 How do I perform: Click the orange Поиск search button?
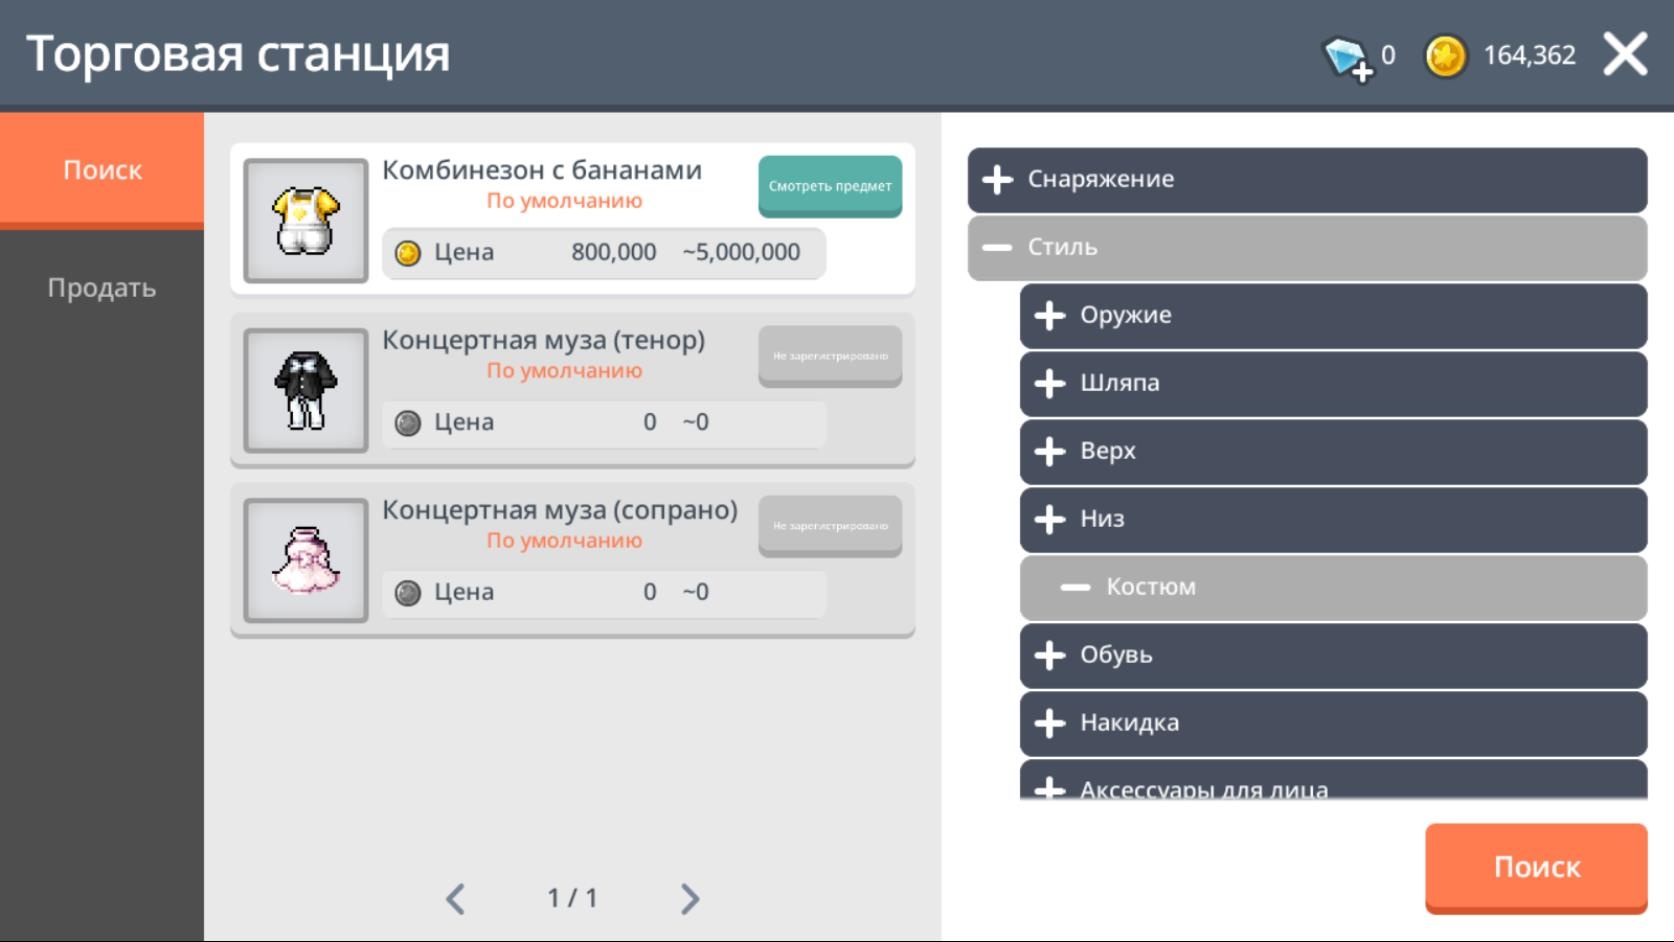pyautogui.click(x=1536, y=867)
